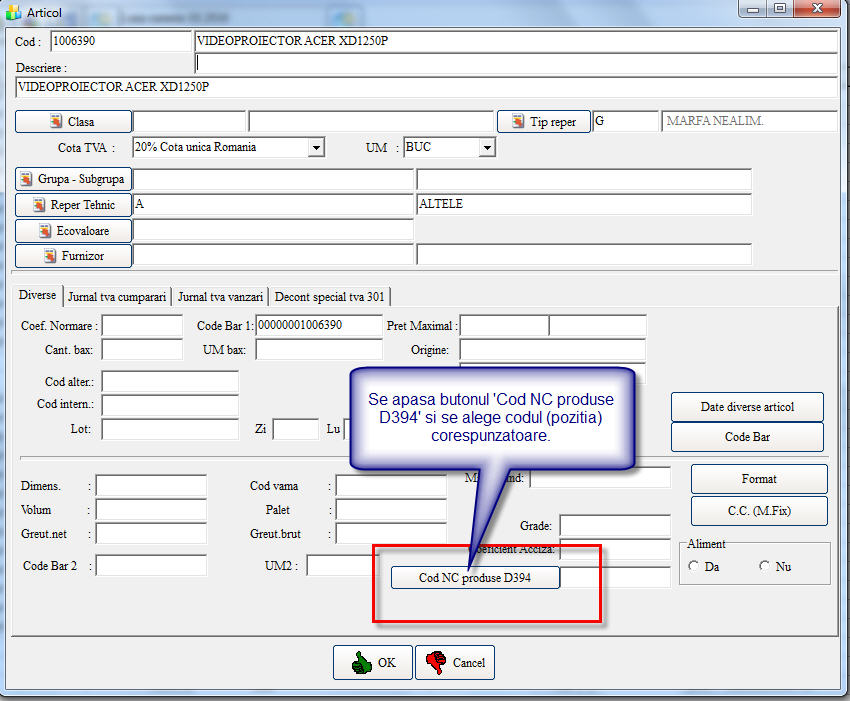Click the Grupa - Subgrupa lookup icon
Image resolution: width=850 pixels, height=701 pixels.
pos(73,179)
